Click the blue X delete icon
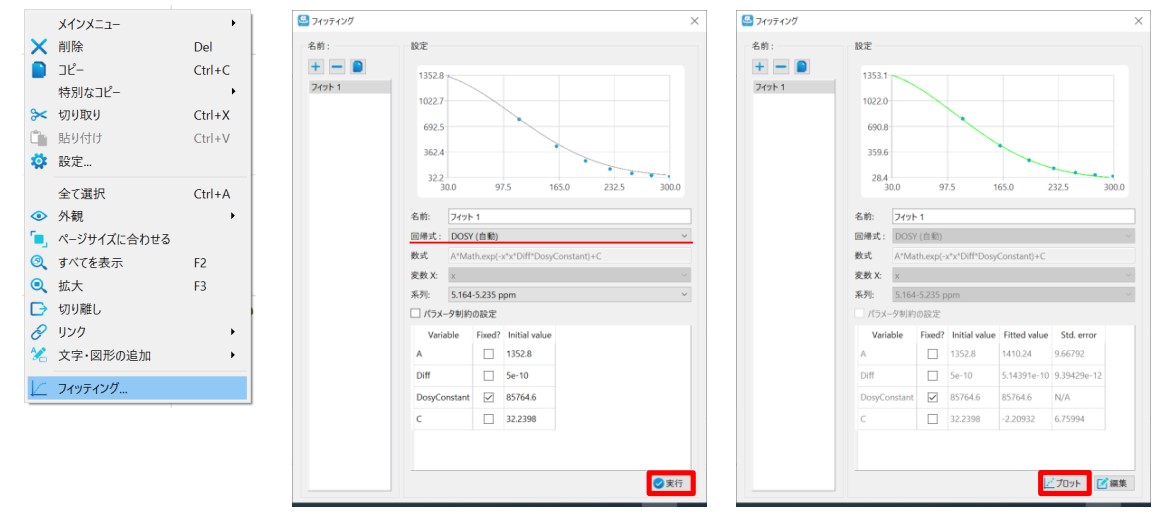 pyautogui.click(x=39, y=46)
